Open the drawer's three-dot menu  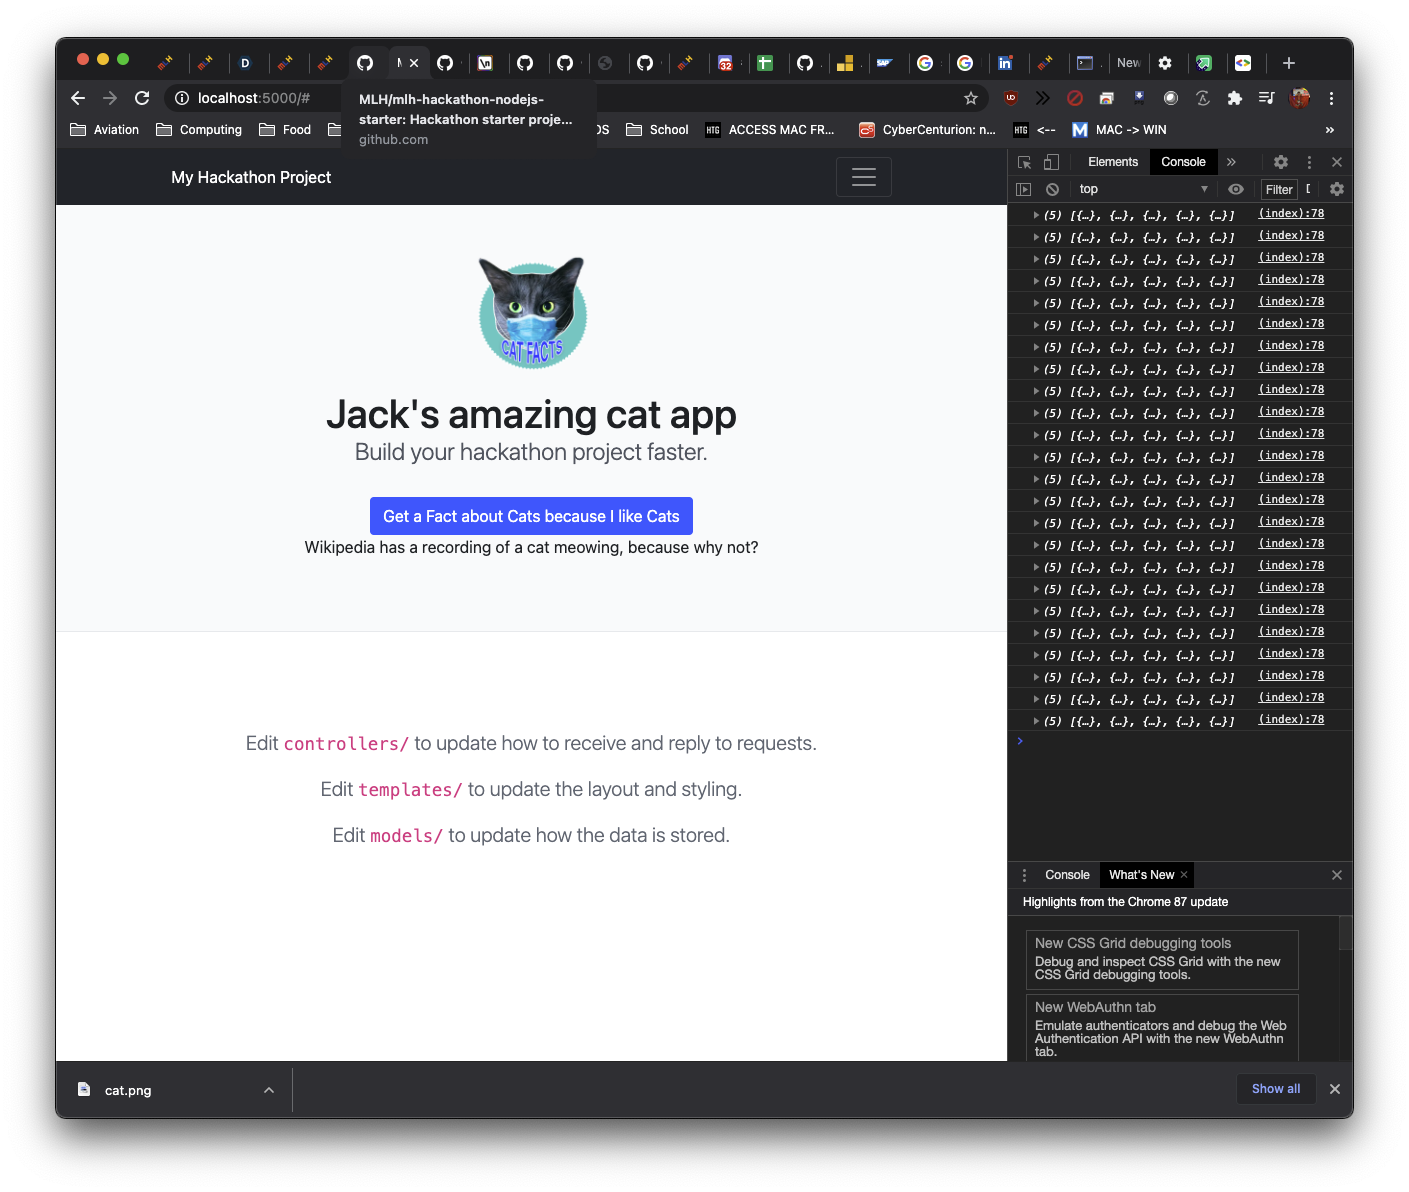tap(1024, 875)
